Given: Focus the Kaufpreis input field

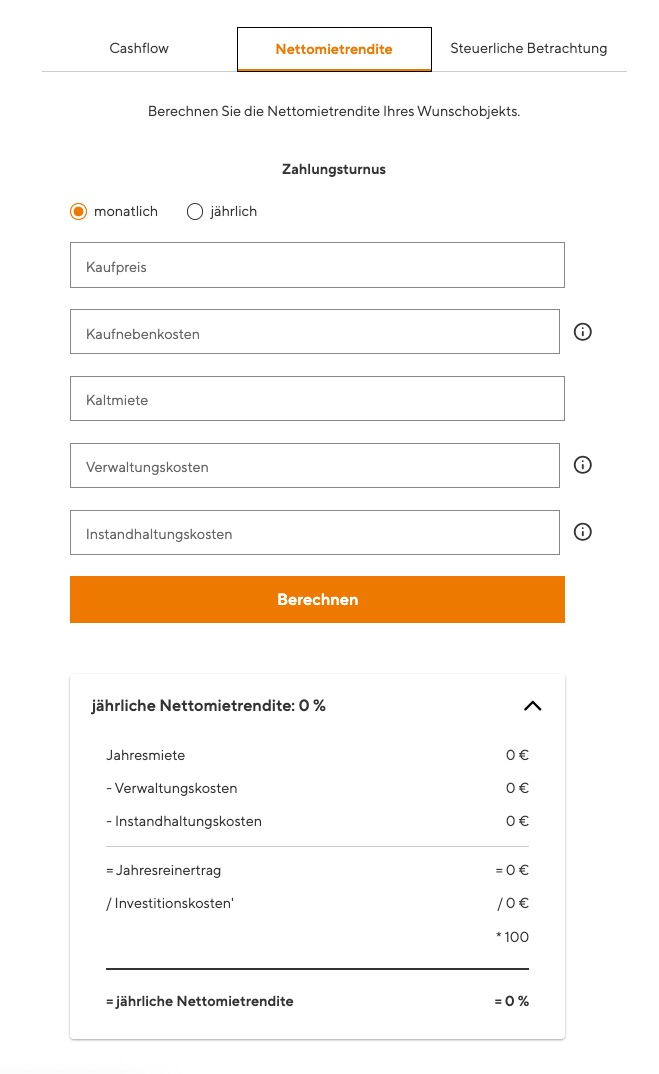Looking at the screenshot, I should click(317, 266).
